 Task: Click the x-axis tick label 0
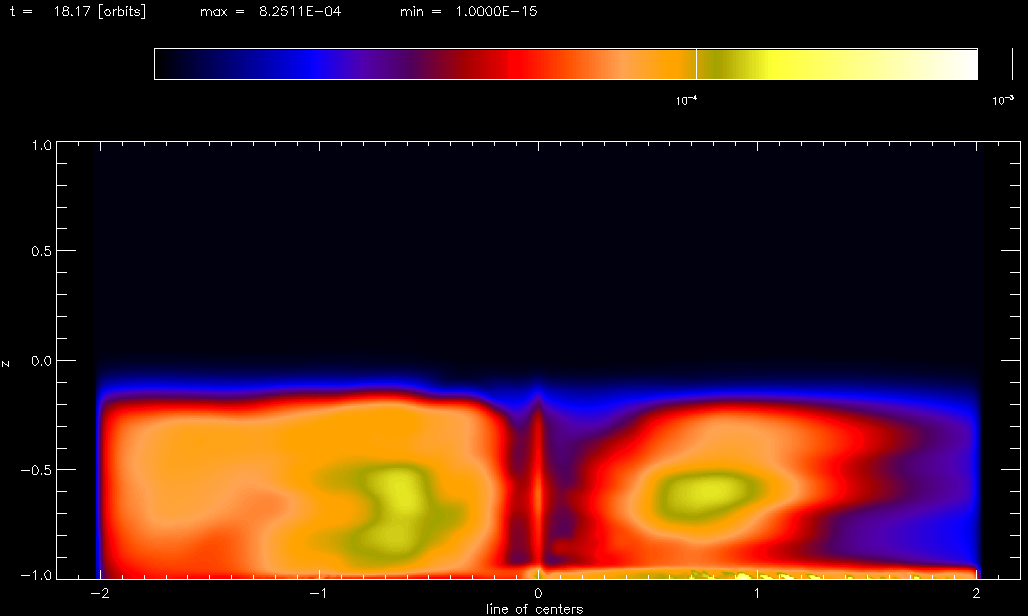[x=539, y=594]
